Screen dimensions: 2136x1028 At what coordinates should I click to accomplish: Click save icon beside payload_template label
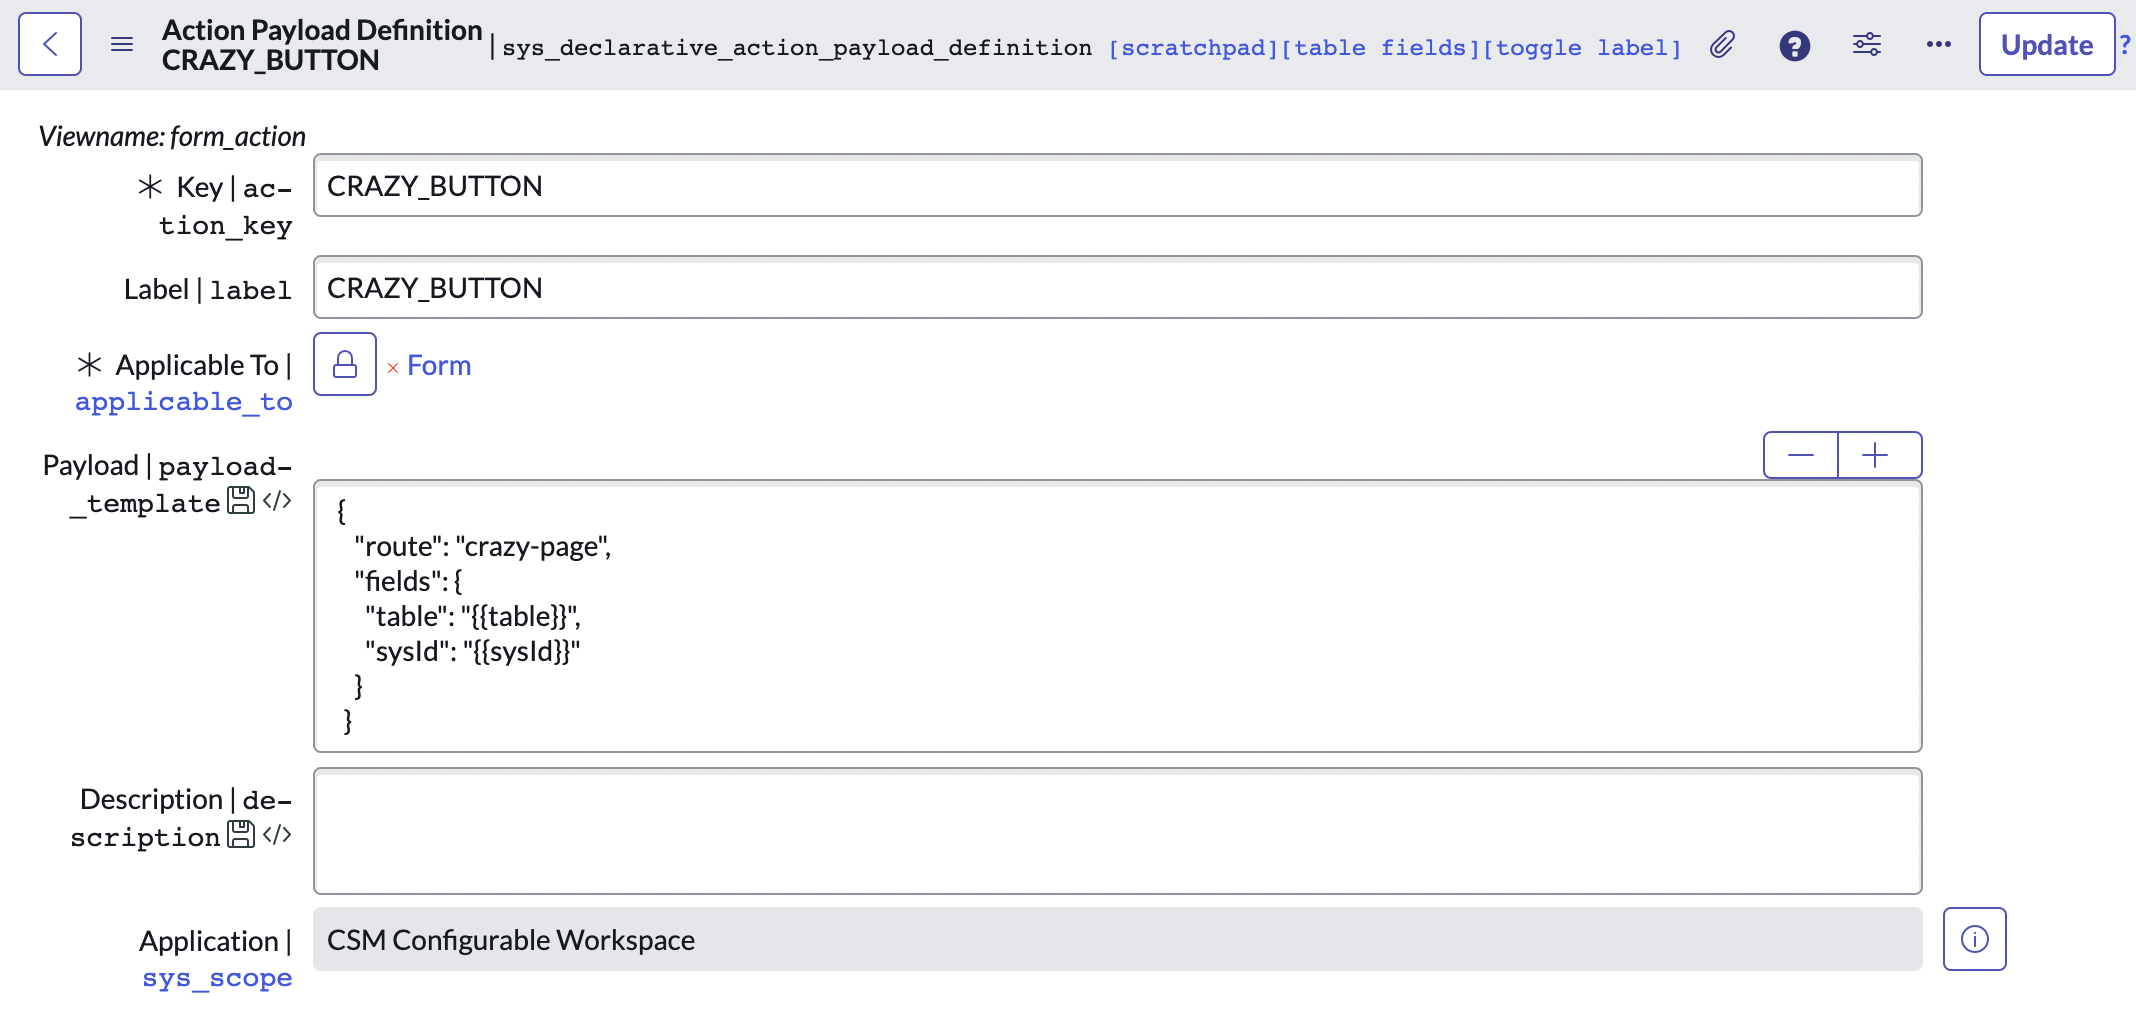(x=241, y=500)
